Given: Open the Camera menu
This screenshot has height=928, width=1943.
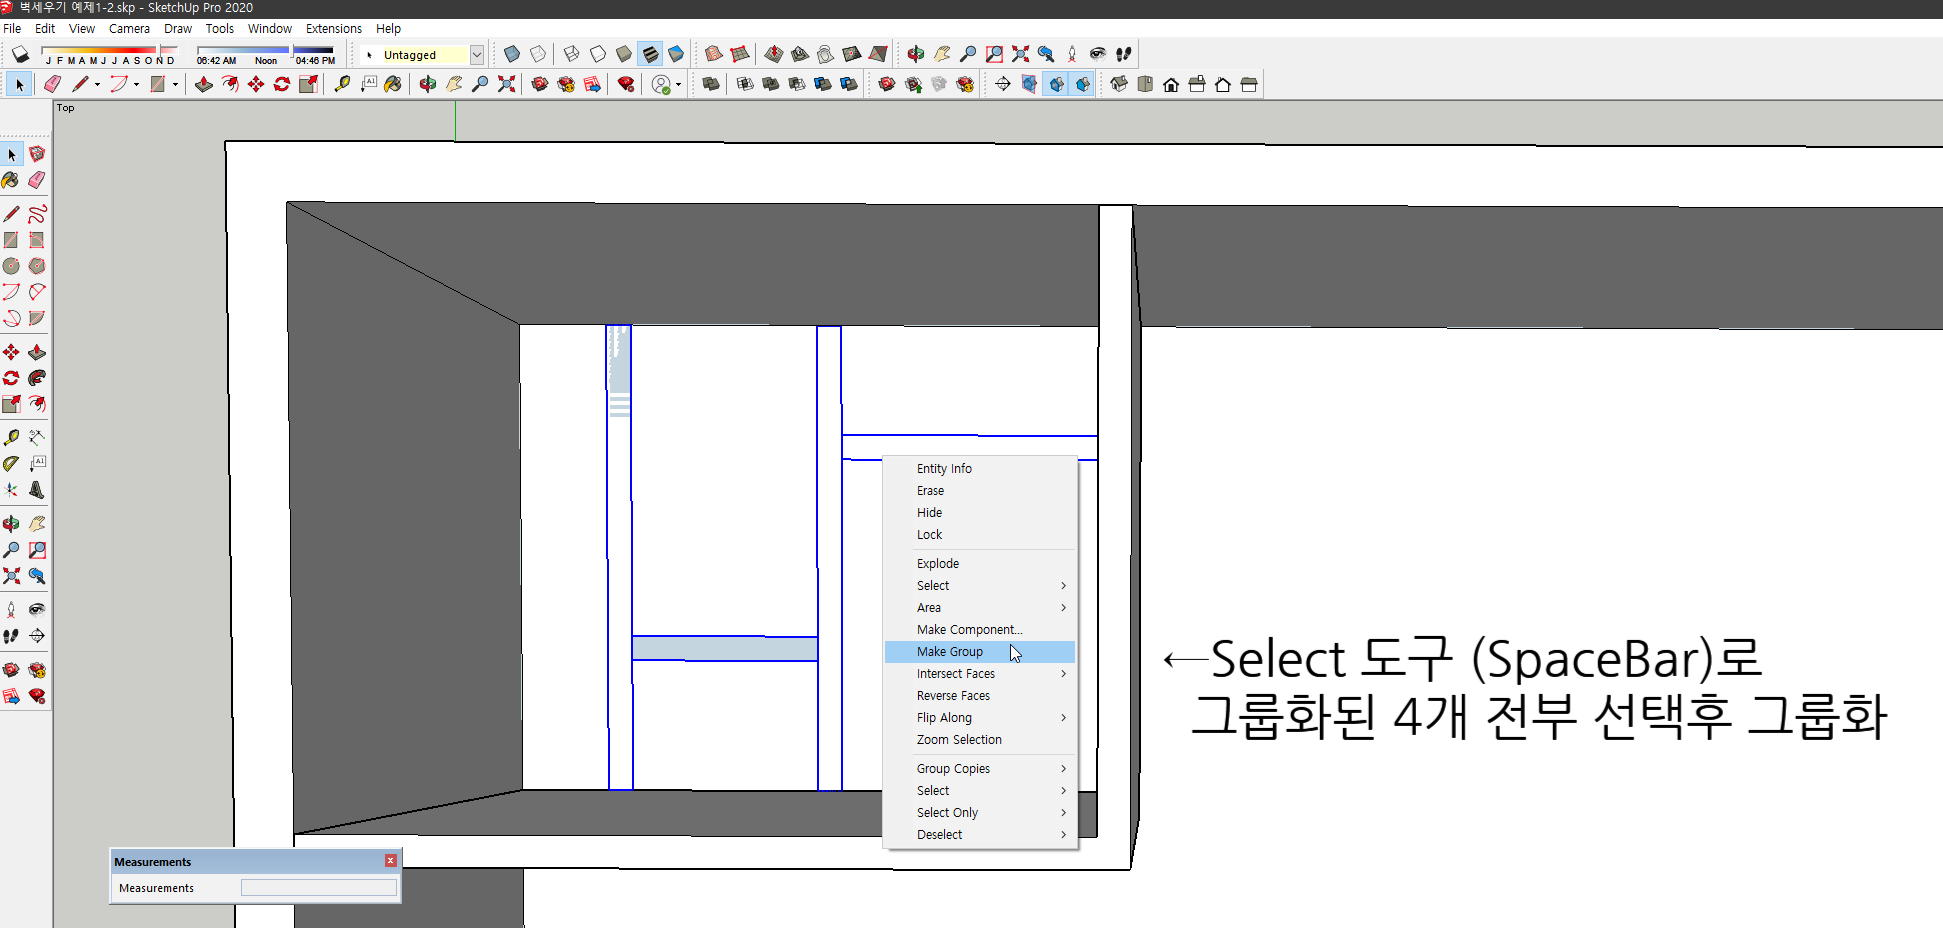Looking at the screenshot, I should tap(129, 28).
